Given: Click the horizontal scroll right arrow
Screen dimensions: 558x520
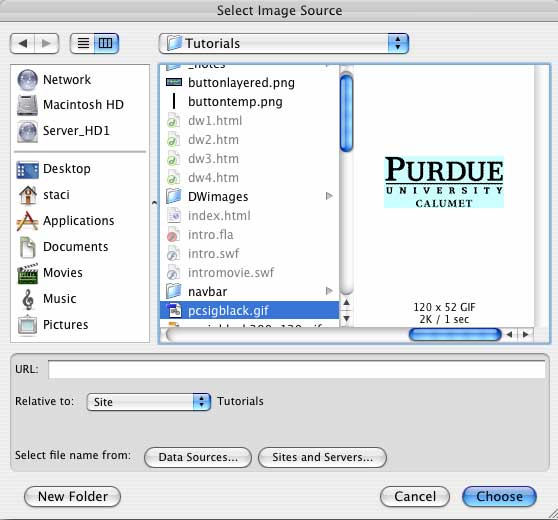Looking at the screenshot, I should click(525, 335).
